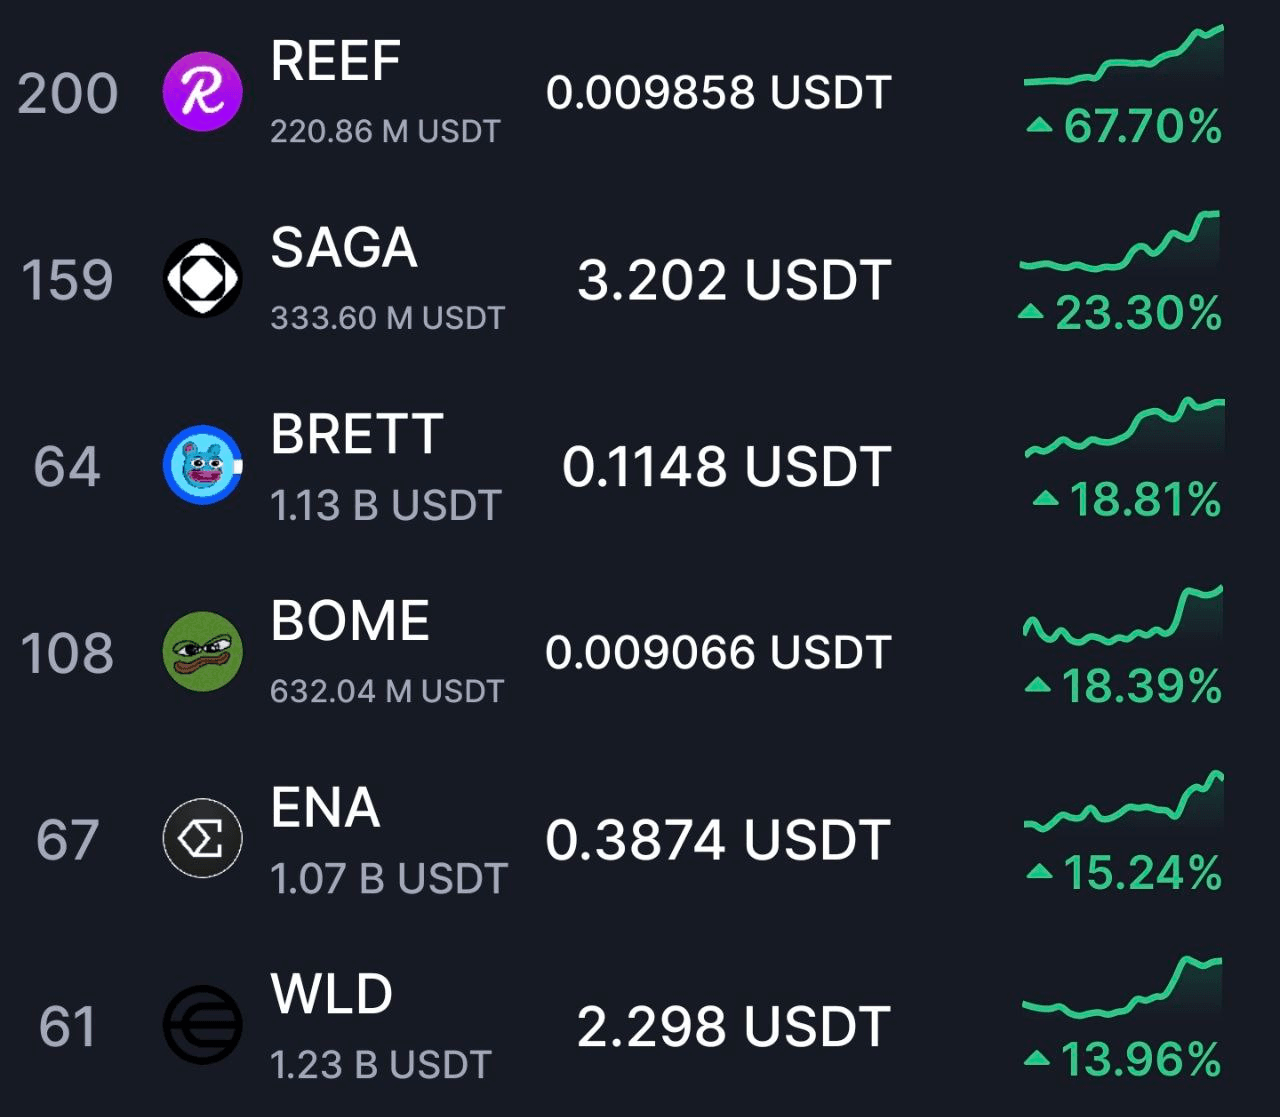This screenshot has width=1280, height=1117.
Task: Select the ENA sigma logo icon
Action: [202, 838]
